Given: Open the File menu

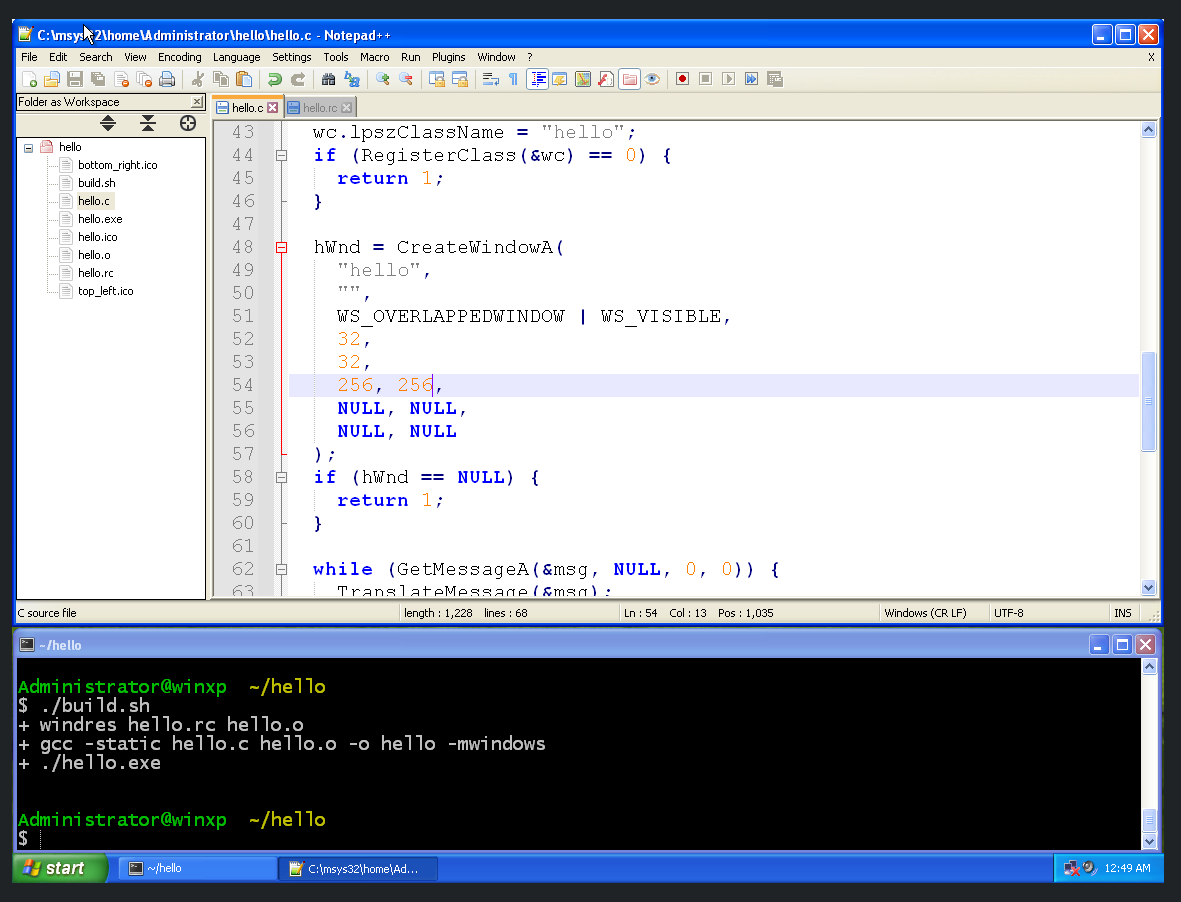Looking at the screenshot, I should point(29,57).
